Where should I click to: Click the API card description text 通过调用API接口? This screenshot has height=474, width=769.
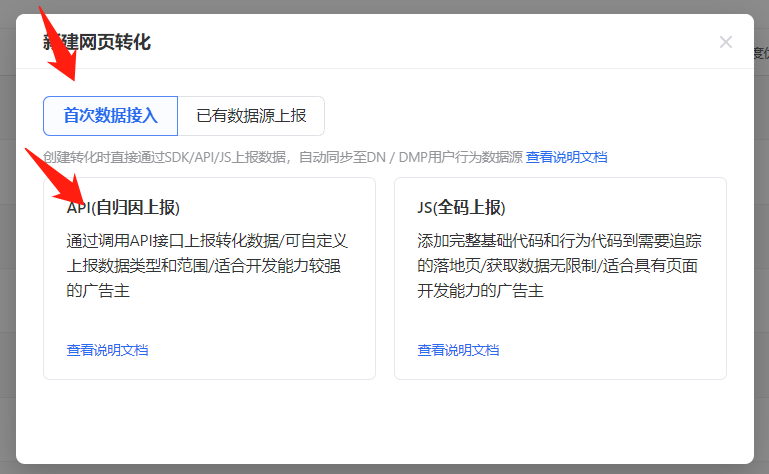click(207, 265)
